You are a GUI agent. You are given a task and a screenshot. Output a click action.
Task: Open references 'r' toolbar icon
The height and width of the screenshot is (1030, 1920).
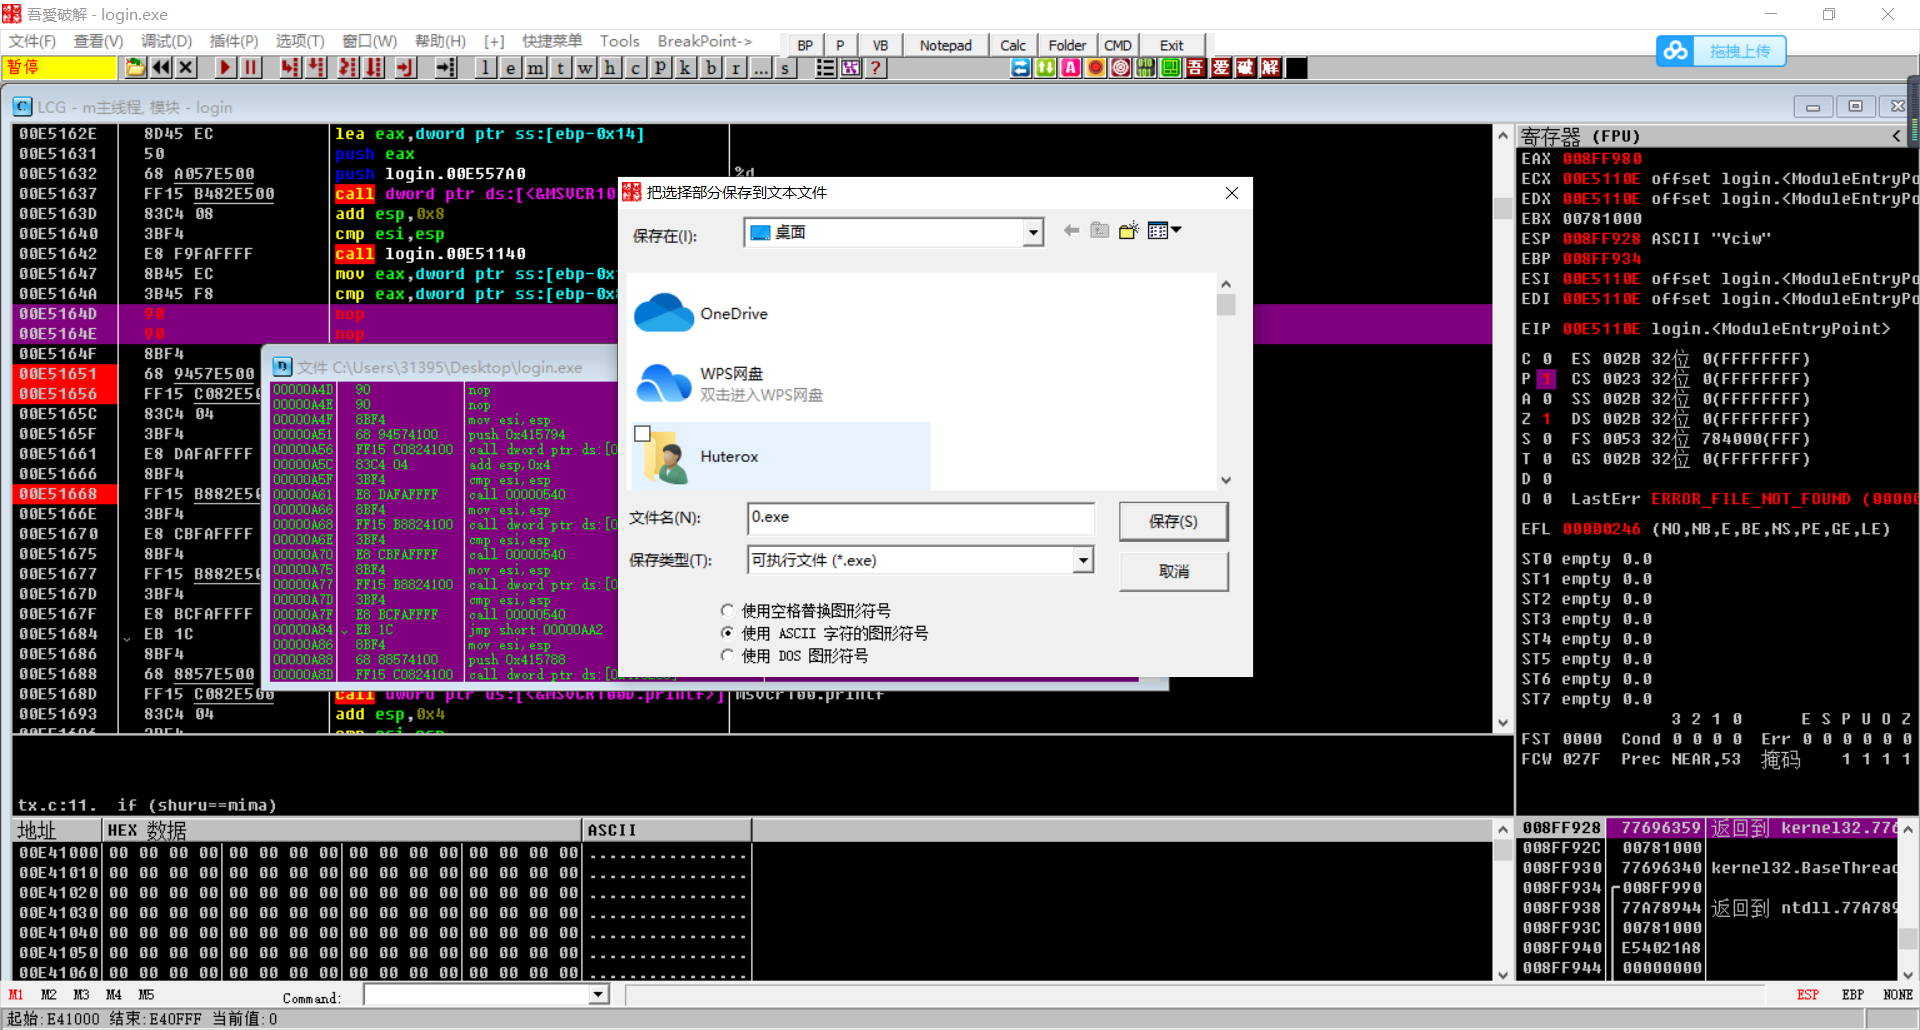pyautogui.click(x=736, y=68)
